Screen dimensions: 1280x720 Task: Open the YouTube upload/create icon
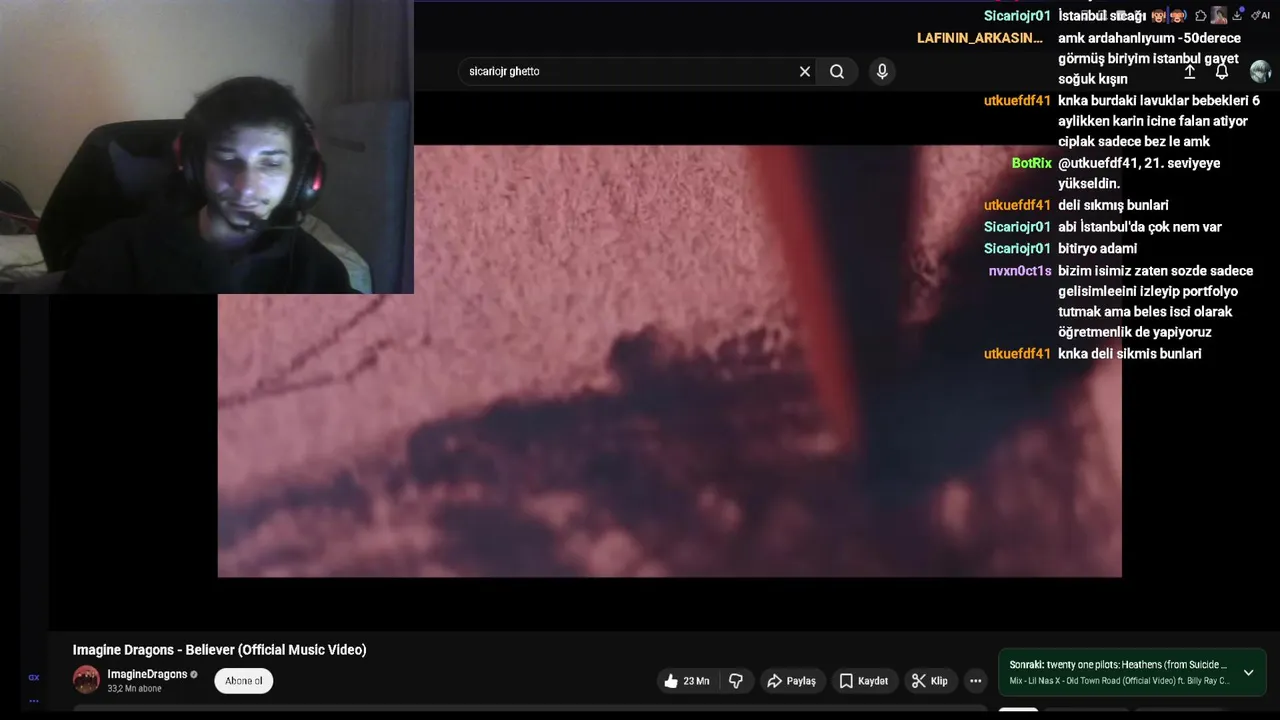[x=1190, y=72]
